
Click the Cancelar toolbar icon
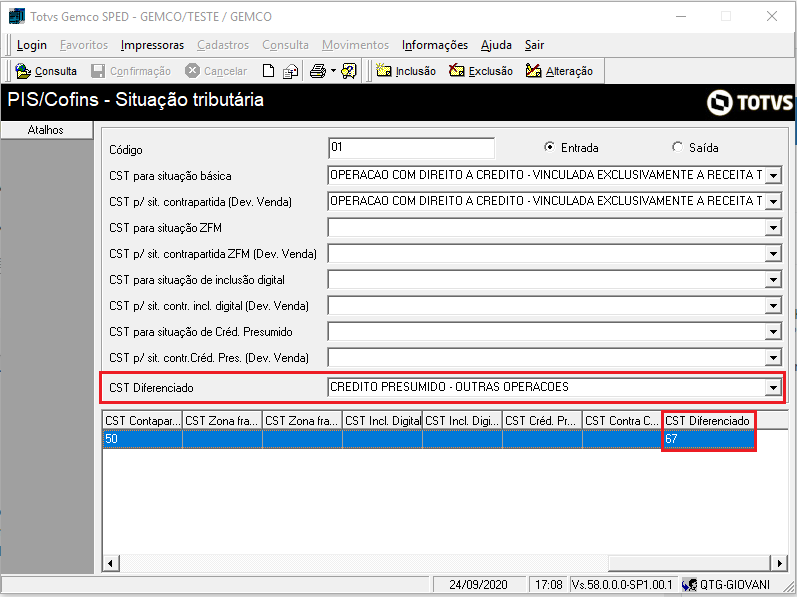[x=192, y=71]
